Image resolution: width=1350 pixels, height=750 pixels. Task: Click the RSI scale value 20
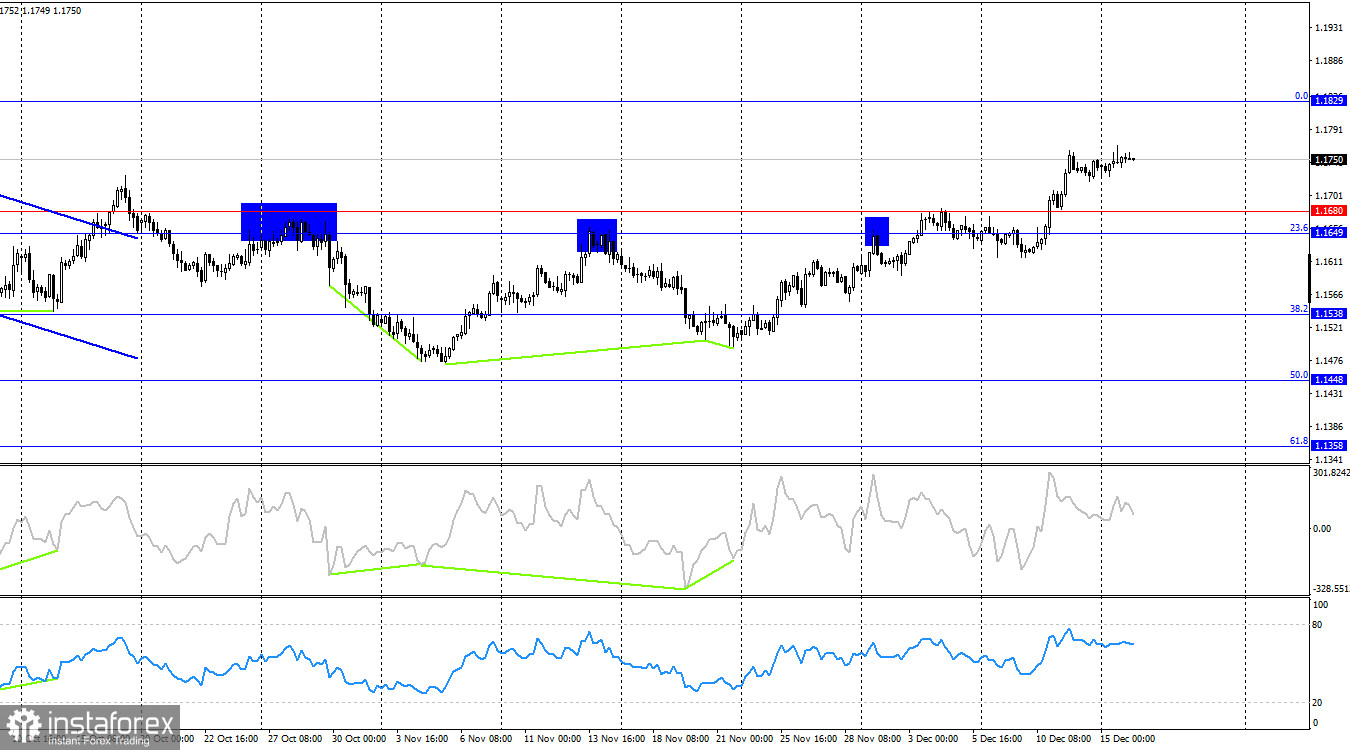pos(1318,703)
